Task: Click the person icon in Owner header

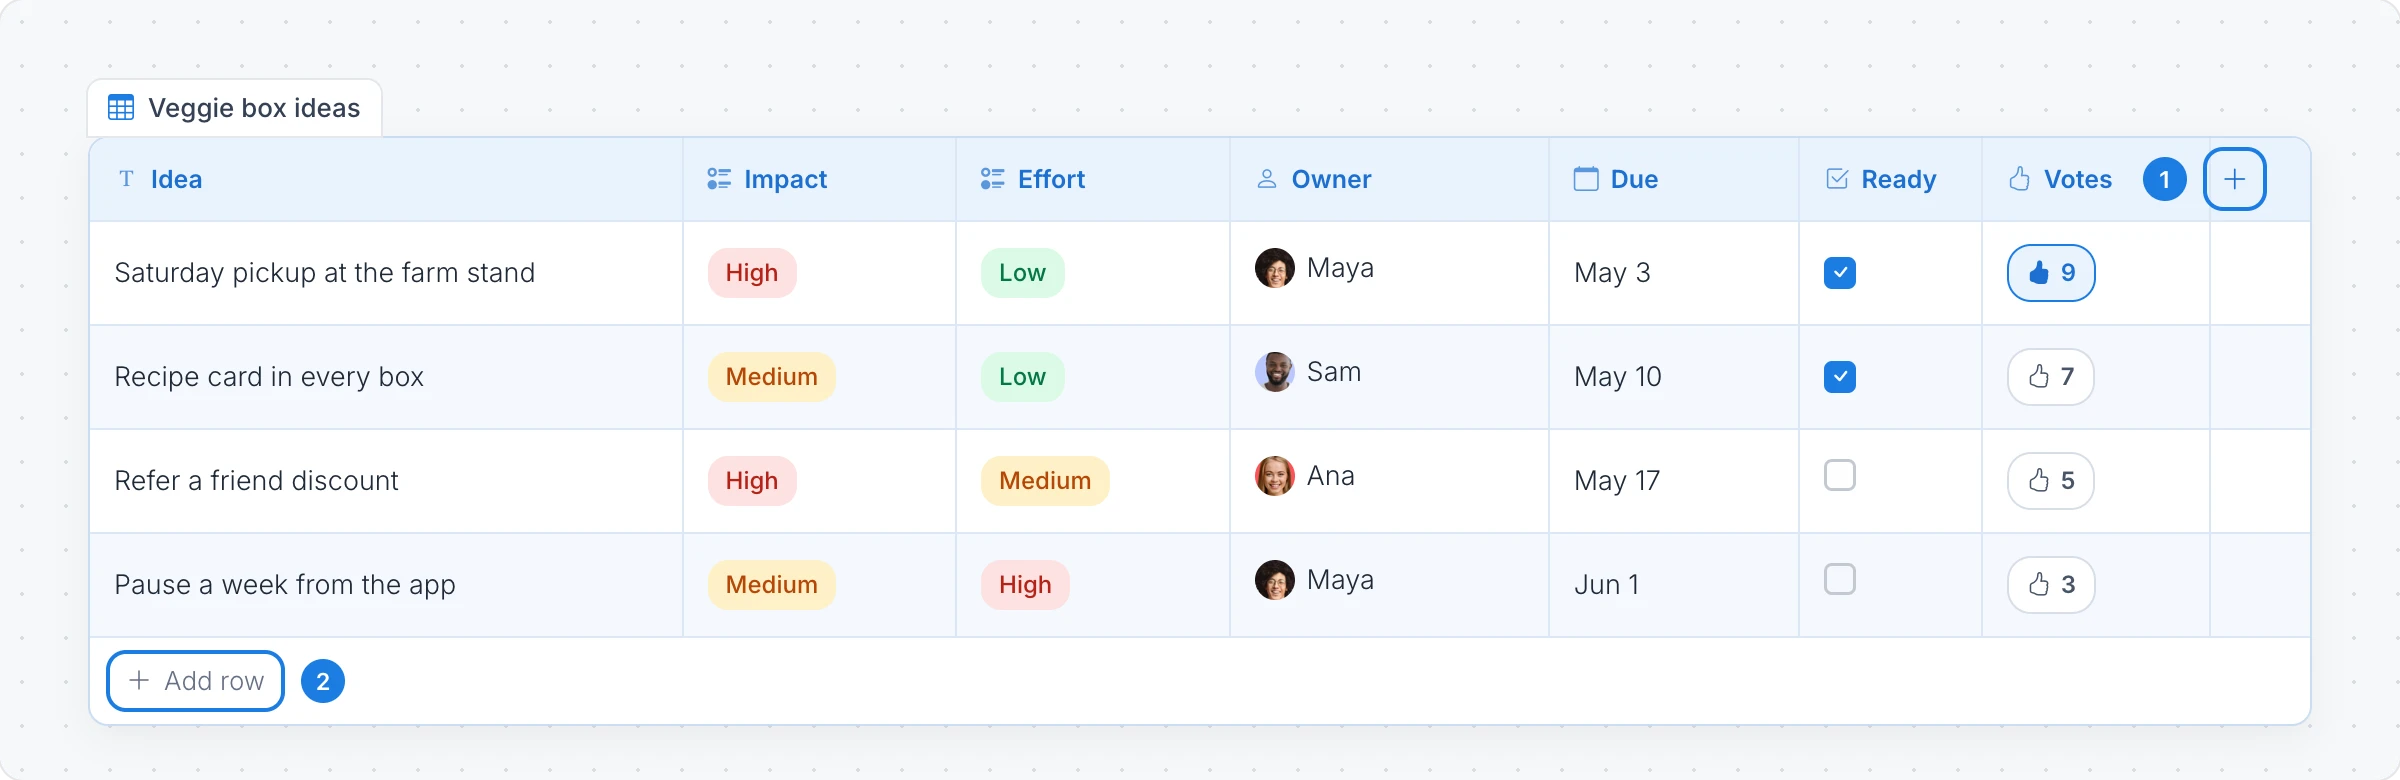Action: pos(1267,179)
